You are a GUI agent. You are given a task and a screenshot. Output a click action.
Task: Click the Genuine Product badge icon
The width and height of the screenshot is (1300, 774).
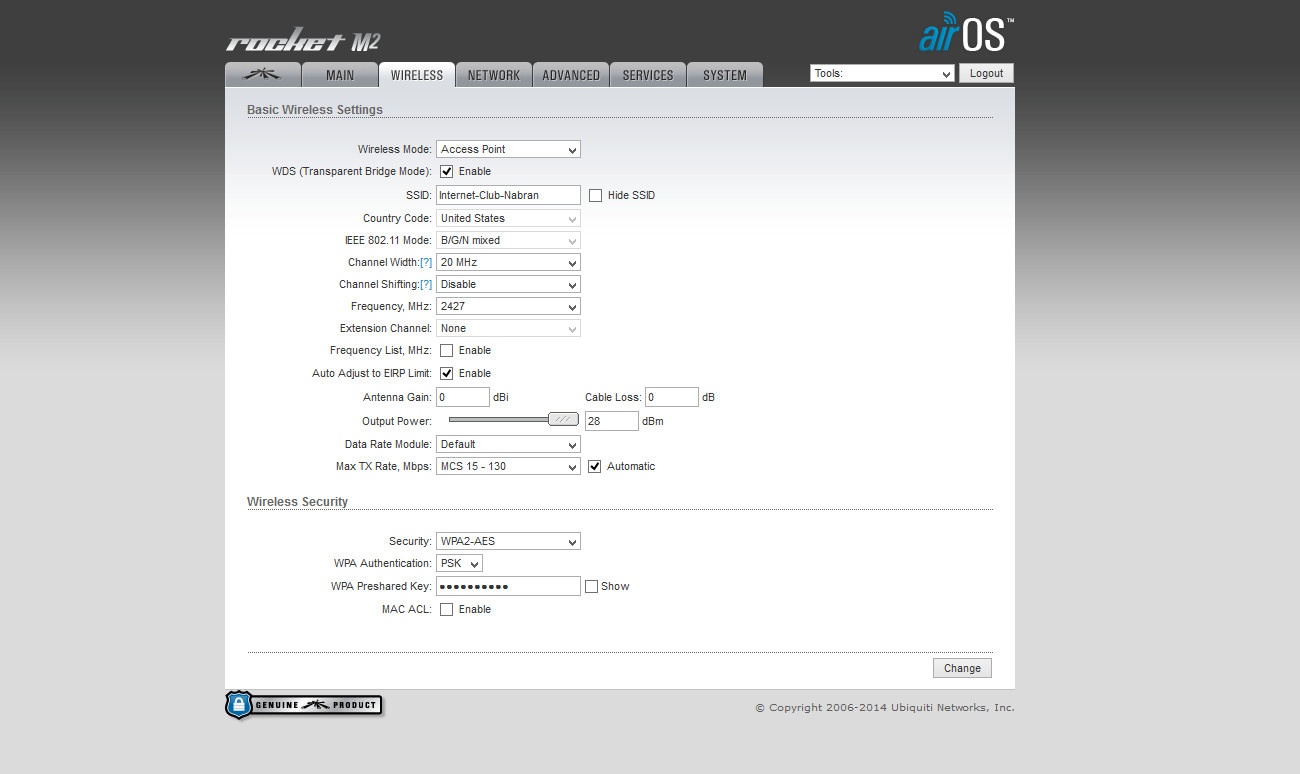point(303,705)
